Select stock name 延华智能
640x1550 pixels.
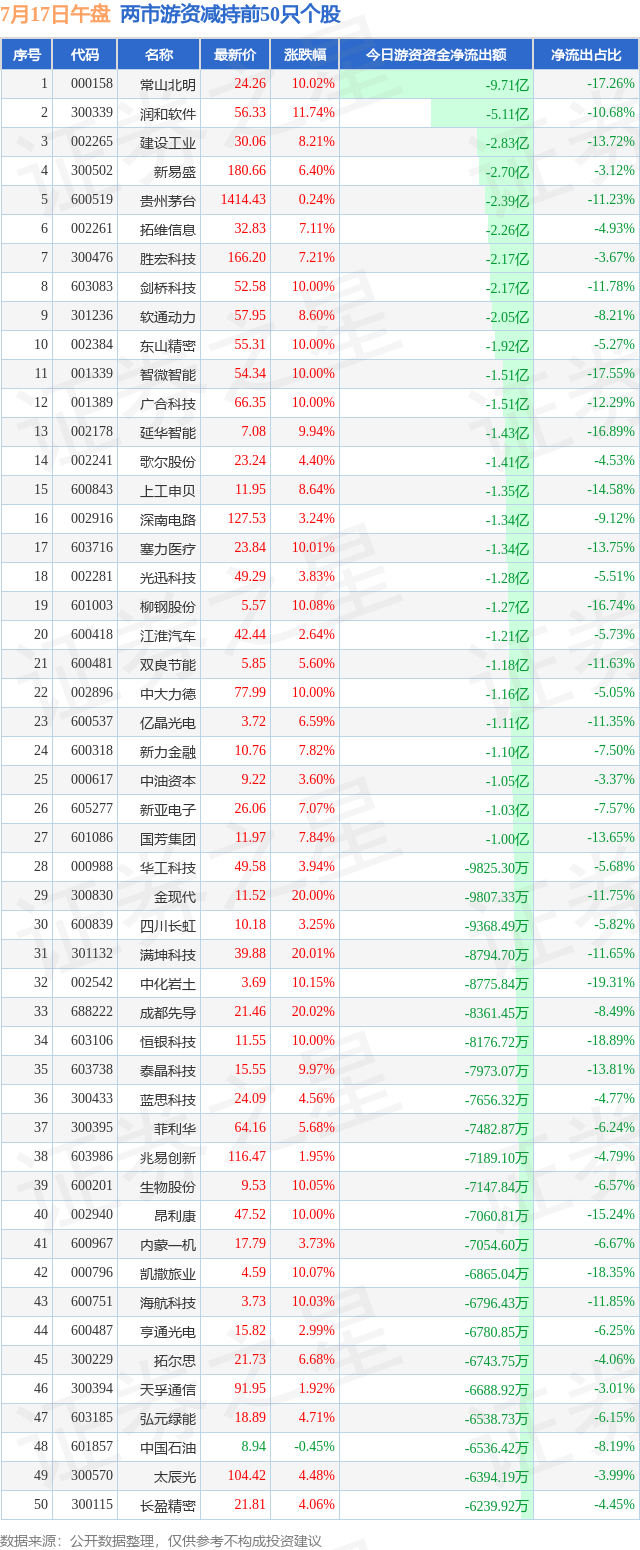[x=168, y=432]
